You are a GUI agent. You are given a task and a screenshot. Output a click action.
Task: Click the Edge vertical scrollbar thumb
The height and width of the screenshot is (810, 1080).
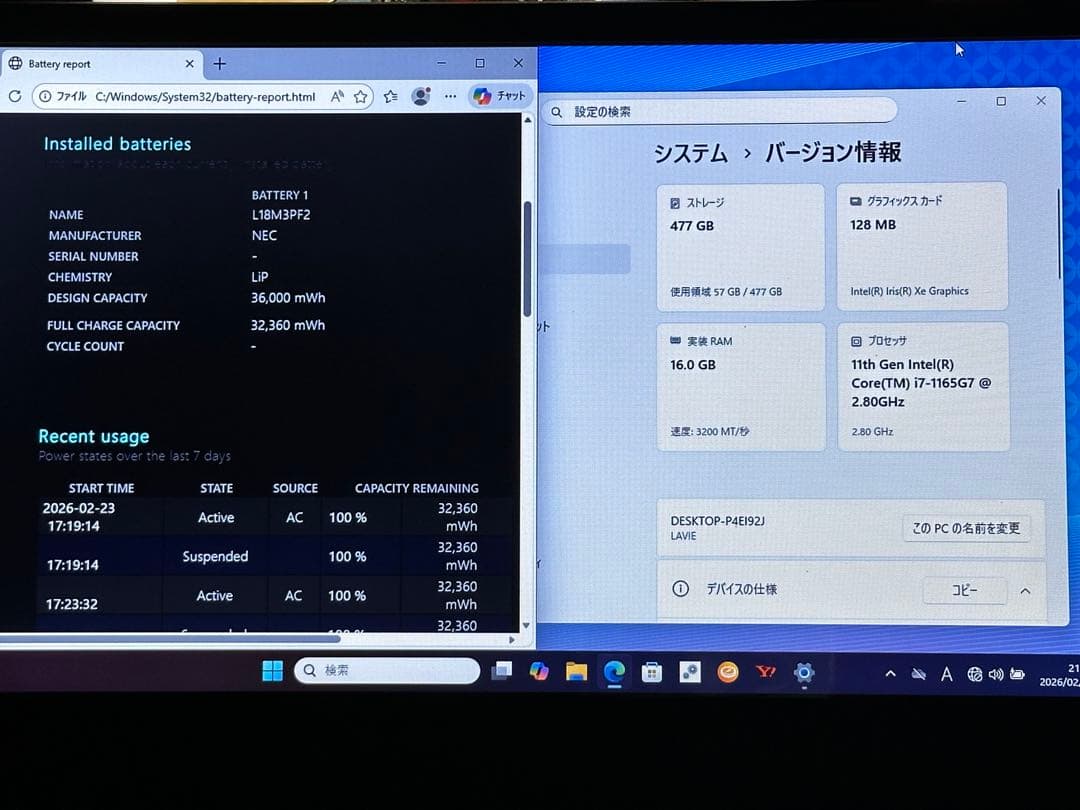point(527,258)
